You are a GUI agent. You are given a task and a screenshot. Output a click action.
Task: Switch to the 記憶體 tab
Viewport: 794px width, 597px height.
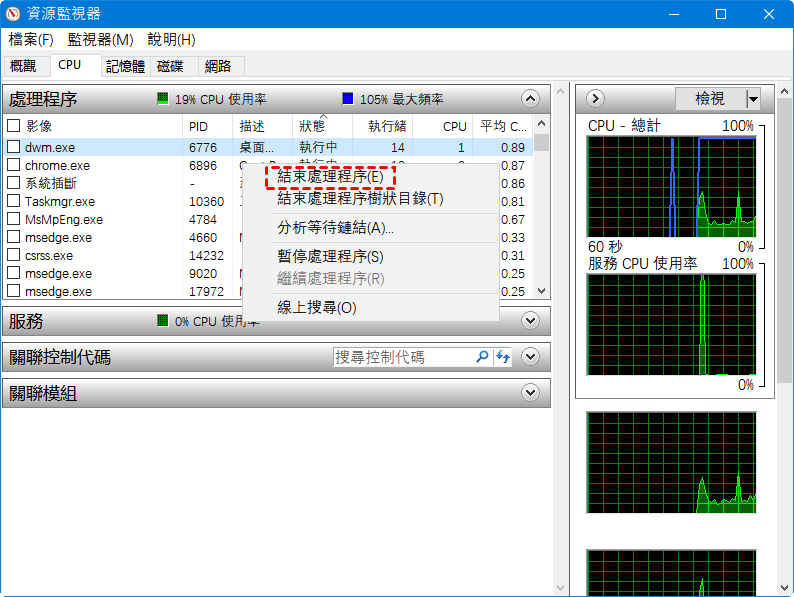(125, 66)
